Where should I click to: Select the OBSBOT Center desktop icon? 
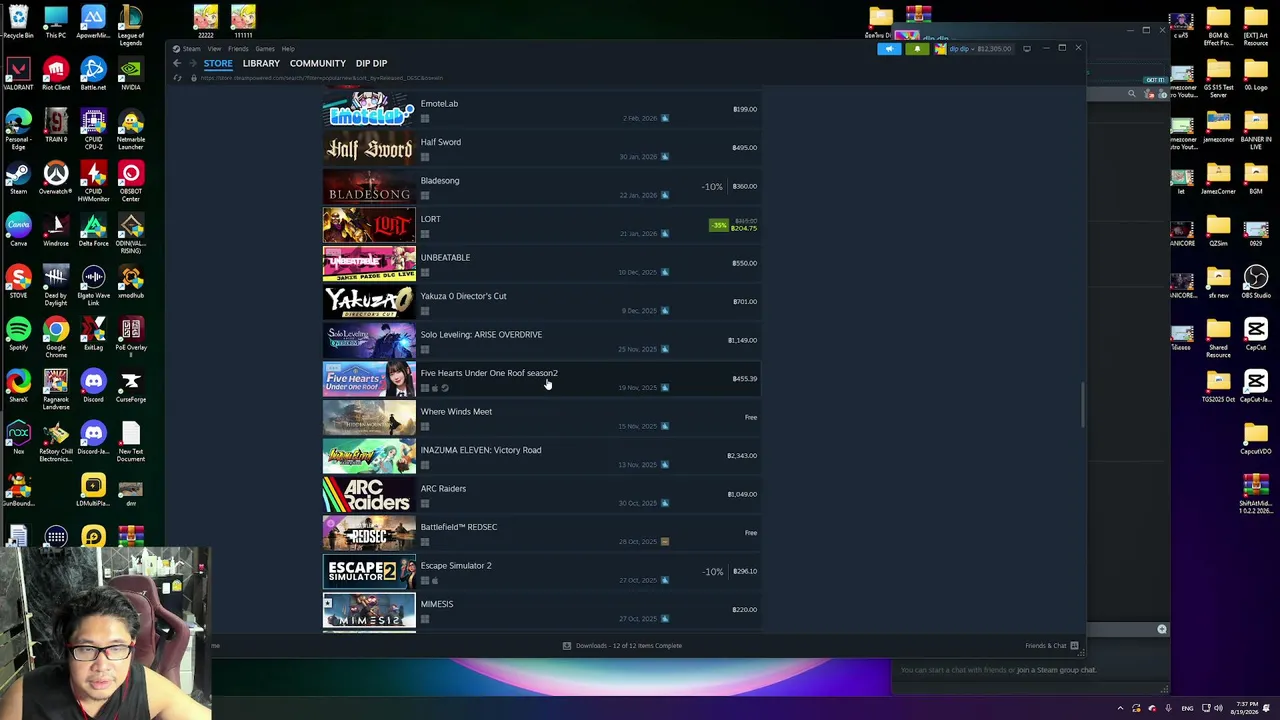click(x=131, y=181)
